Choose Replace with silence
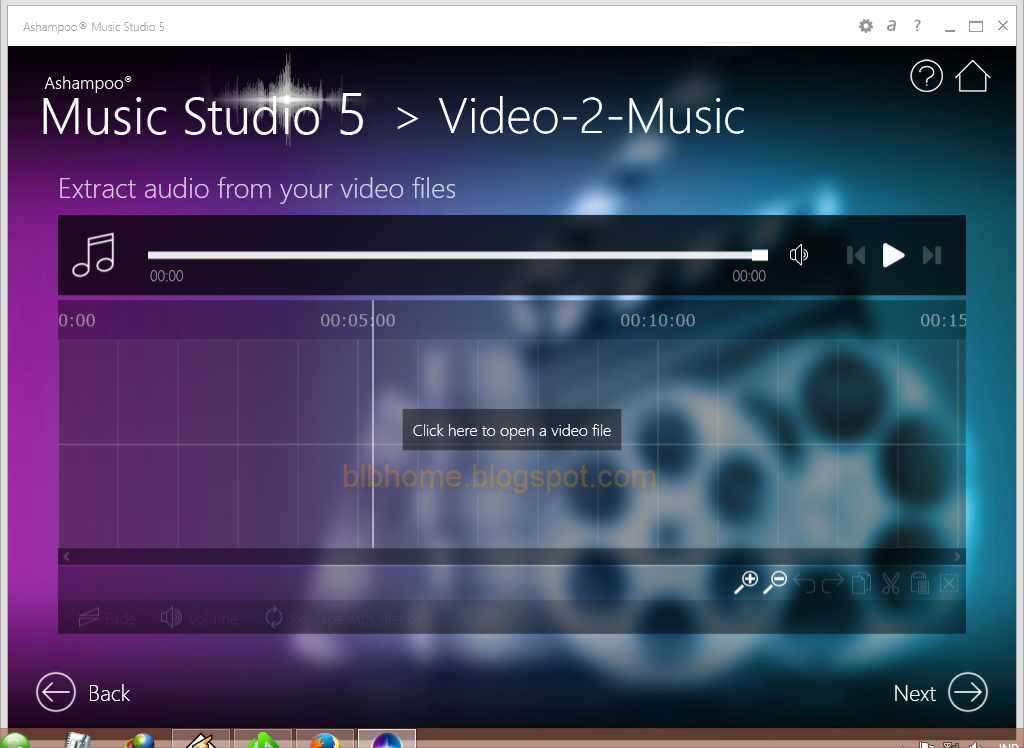 pyautogui.click(x=344, y=618)
